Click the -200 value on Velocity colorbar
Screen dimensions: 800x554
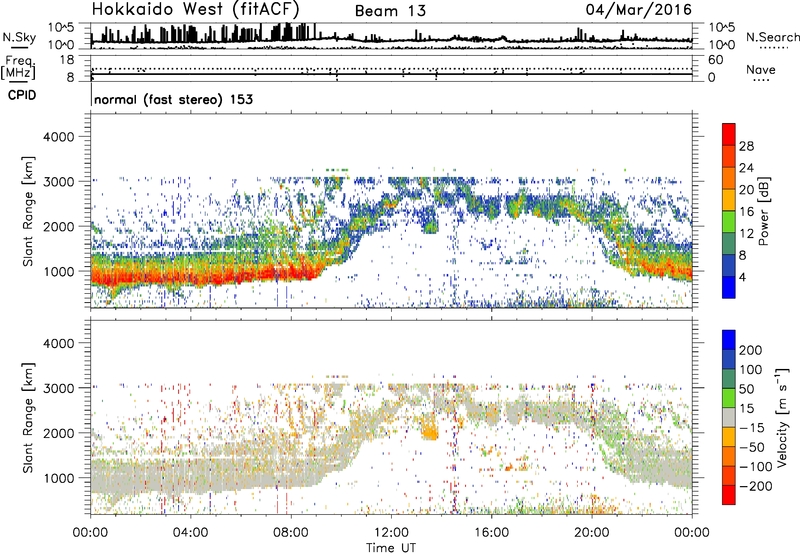pos(755,486)
